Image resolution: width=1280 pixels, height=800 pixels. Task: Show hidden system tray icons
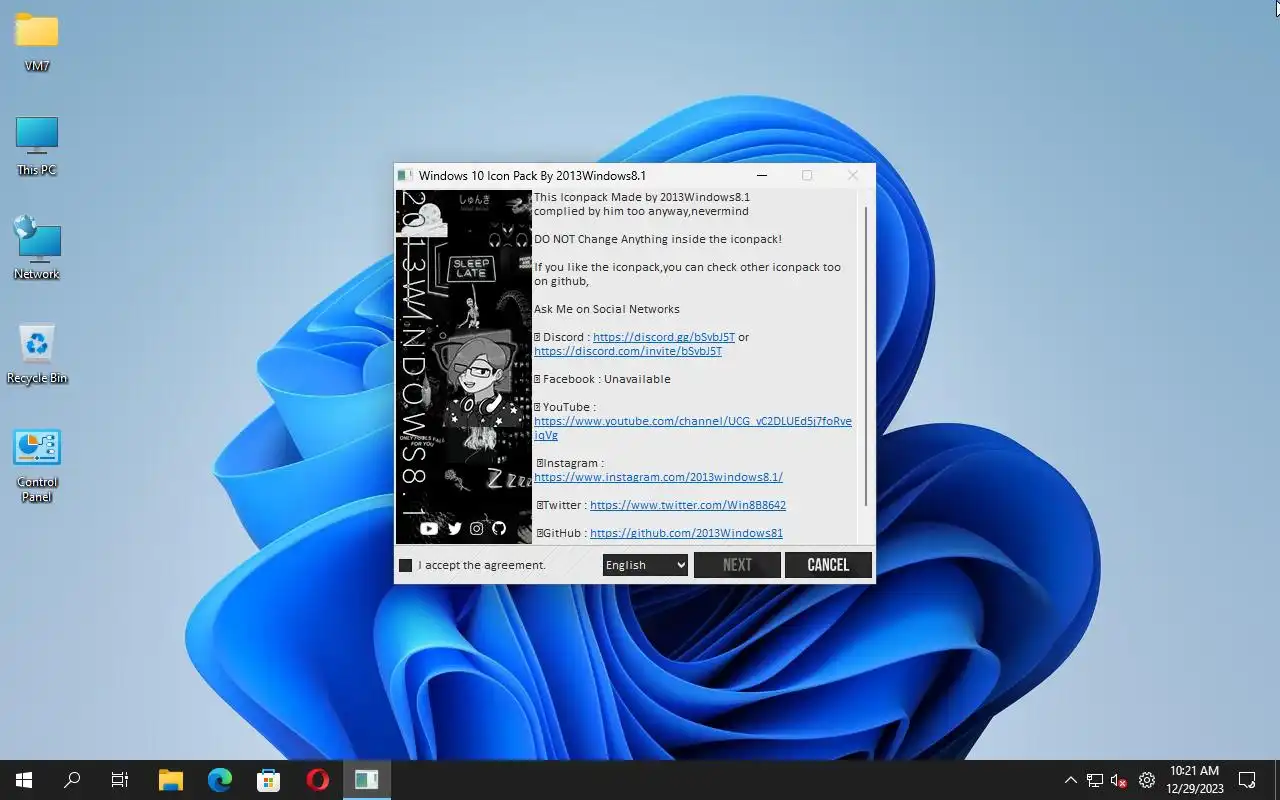coord(1070,780)
